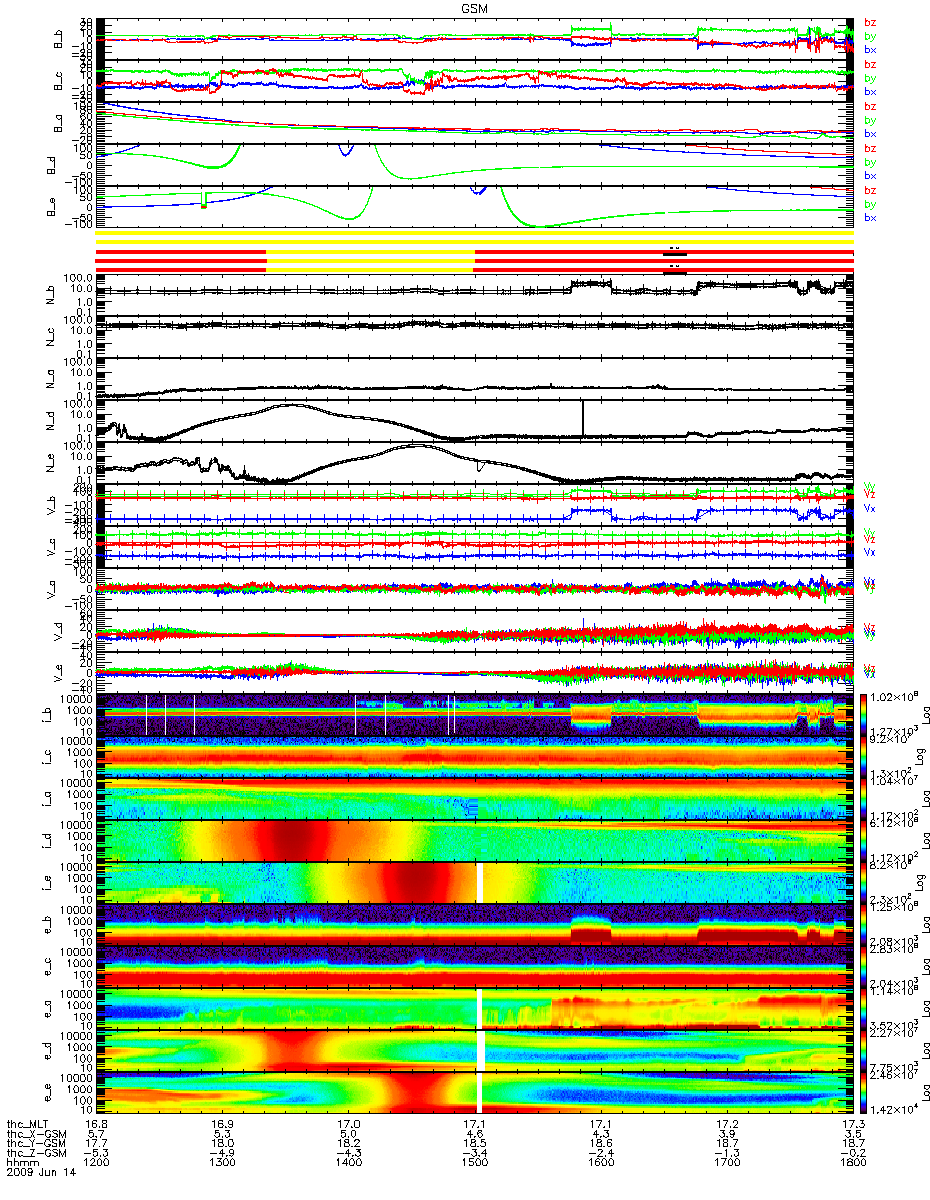Select the 1600 time tick label
Screen dimensions: 930x1200
point(600,1164)
